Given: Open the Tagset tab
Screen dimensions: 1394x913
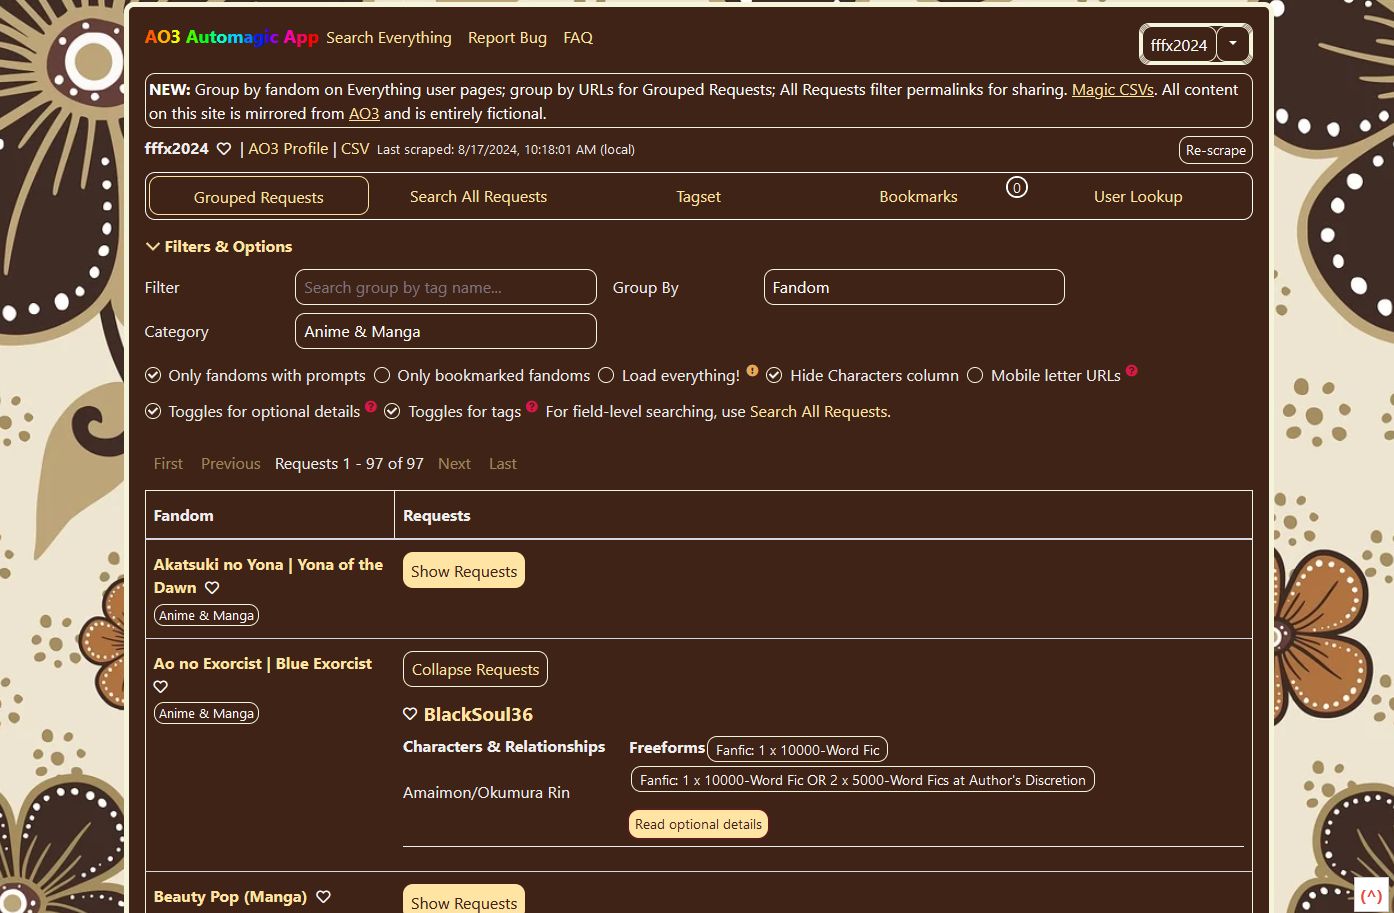Looking at the screenshot, I should tap(698, 197).
